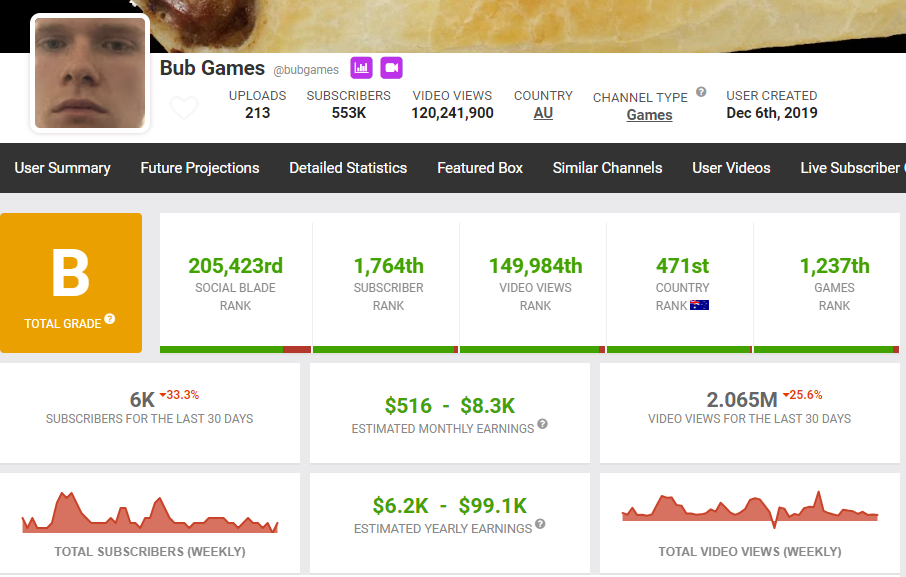Click the 149,984th video views rank

pos(536,266)
